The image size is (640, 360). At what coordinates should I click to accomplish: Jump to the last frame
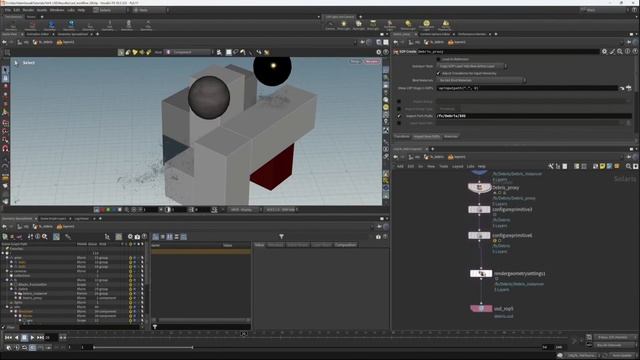[x=40, y=338]
